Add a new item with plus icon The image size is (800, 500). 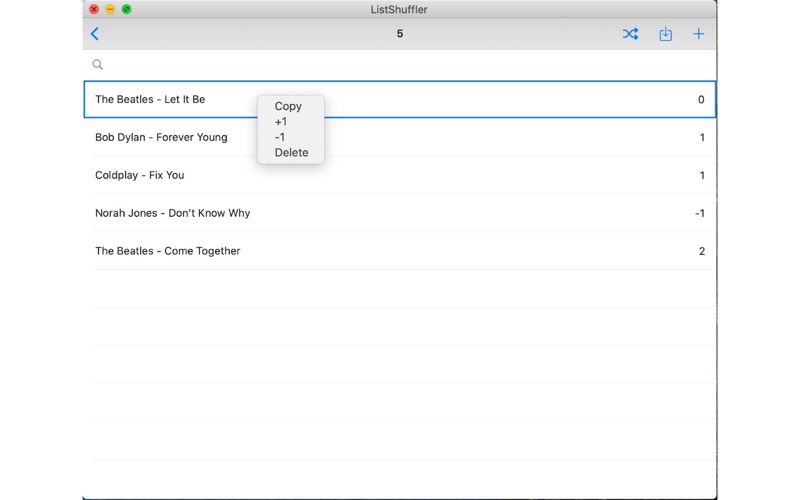pyautogui.click(x=698, y=34)
